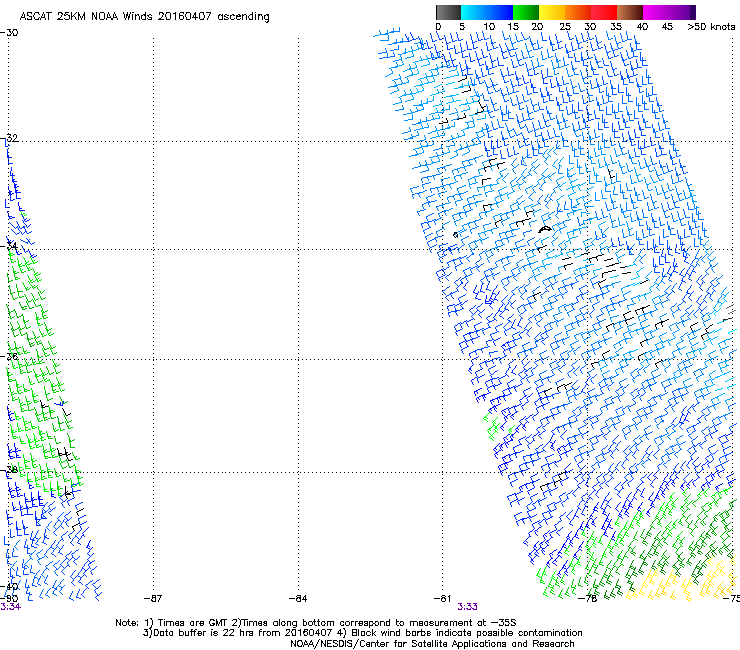This screenshot has height=650, width=740.
Task: Click the magenta 40-45 knots legend swatch
Action: coord(655,12)
